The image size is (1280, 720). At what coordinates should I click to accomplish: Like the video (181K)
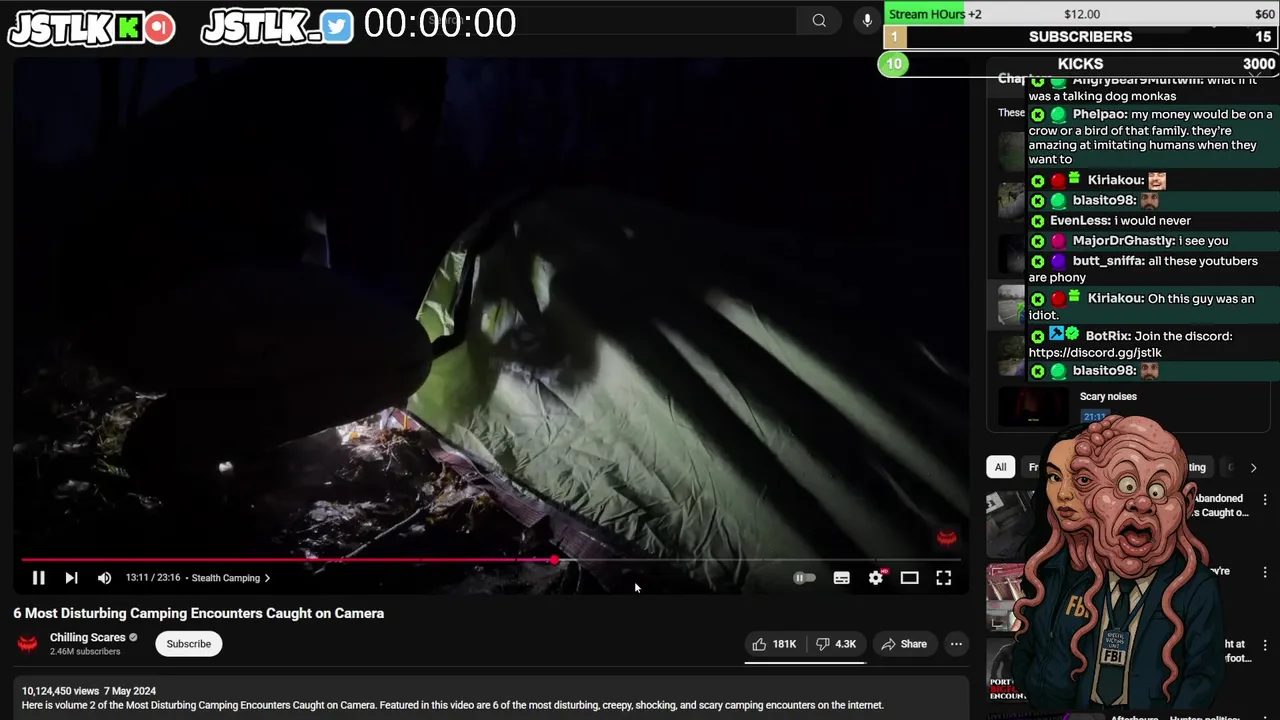pyautogui.click(x=775, y=644)
